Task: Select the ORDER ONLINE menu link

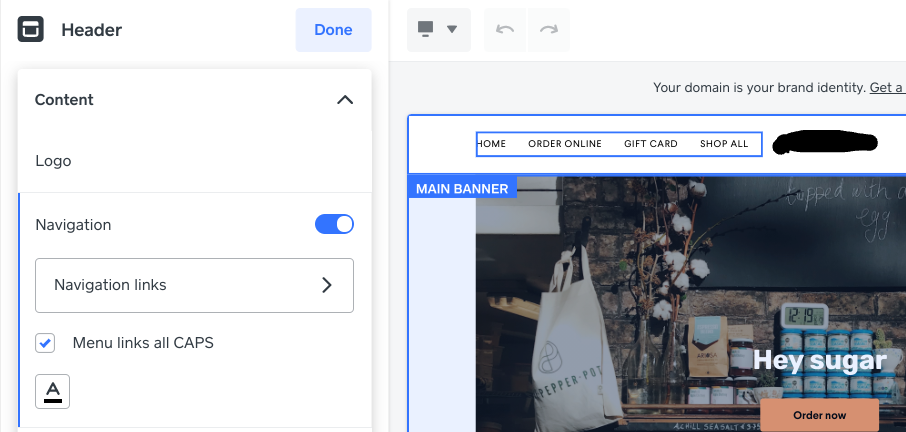Action: pos(565,144)
